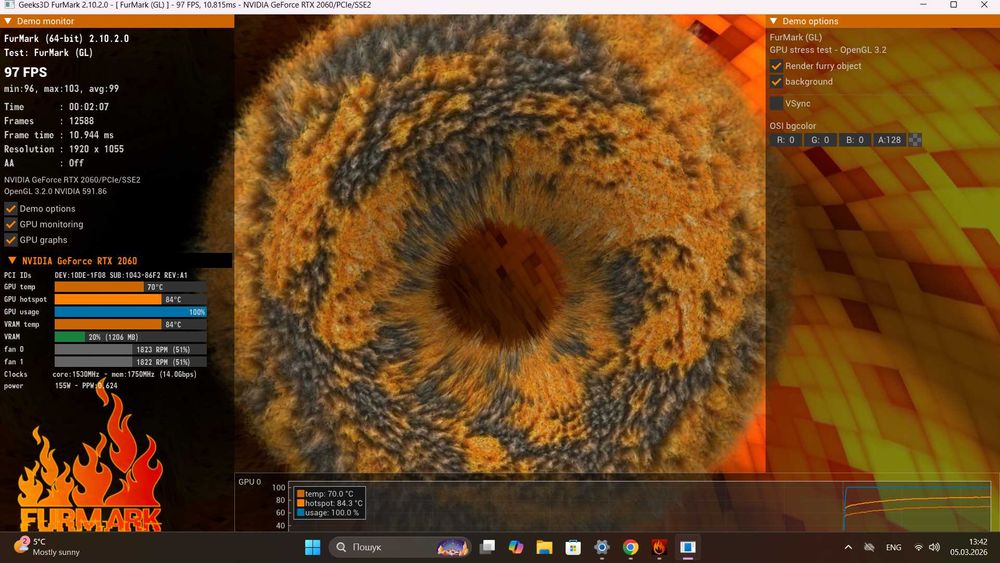
Task: Switch to FurMark flame taskbar icon
Action: 659,547
